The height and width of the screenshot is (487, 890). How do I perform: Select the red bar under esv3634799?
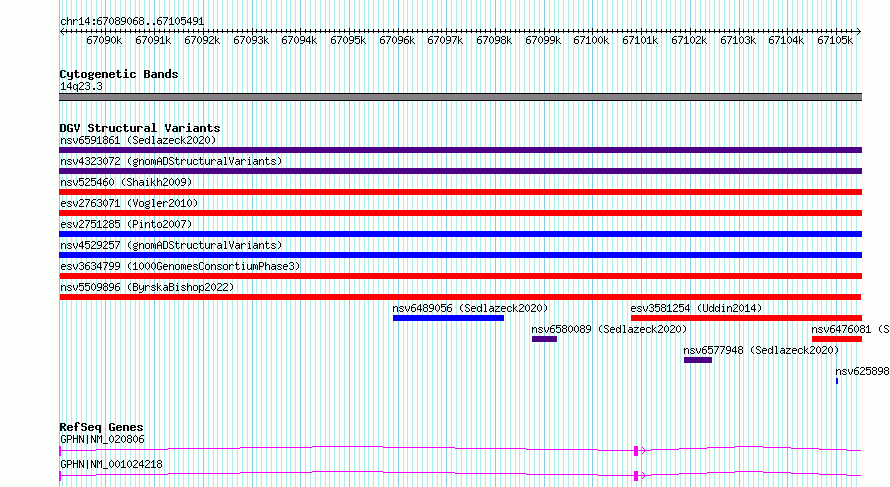(x=460, y=276)
